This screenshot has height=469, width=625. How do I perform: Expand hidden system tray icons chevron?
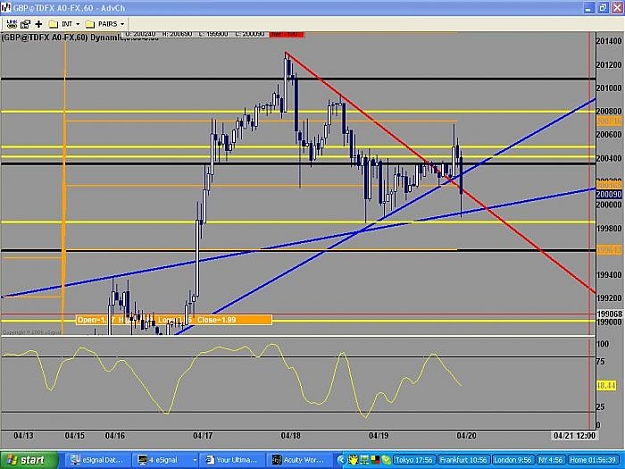pyautogui.click(x=341, y=460)
